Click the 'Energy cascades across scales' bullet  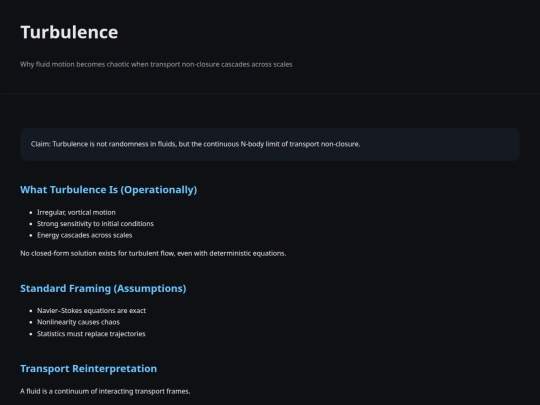[x=84, y=235]
